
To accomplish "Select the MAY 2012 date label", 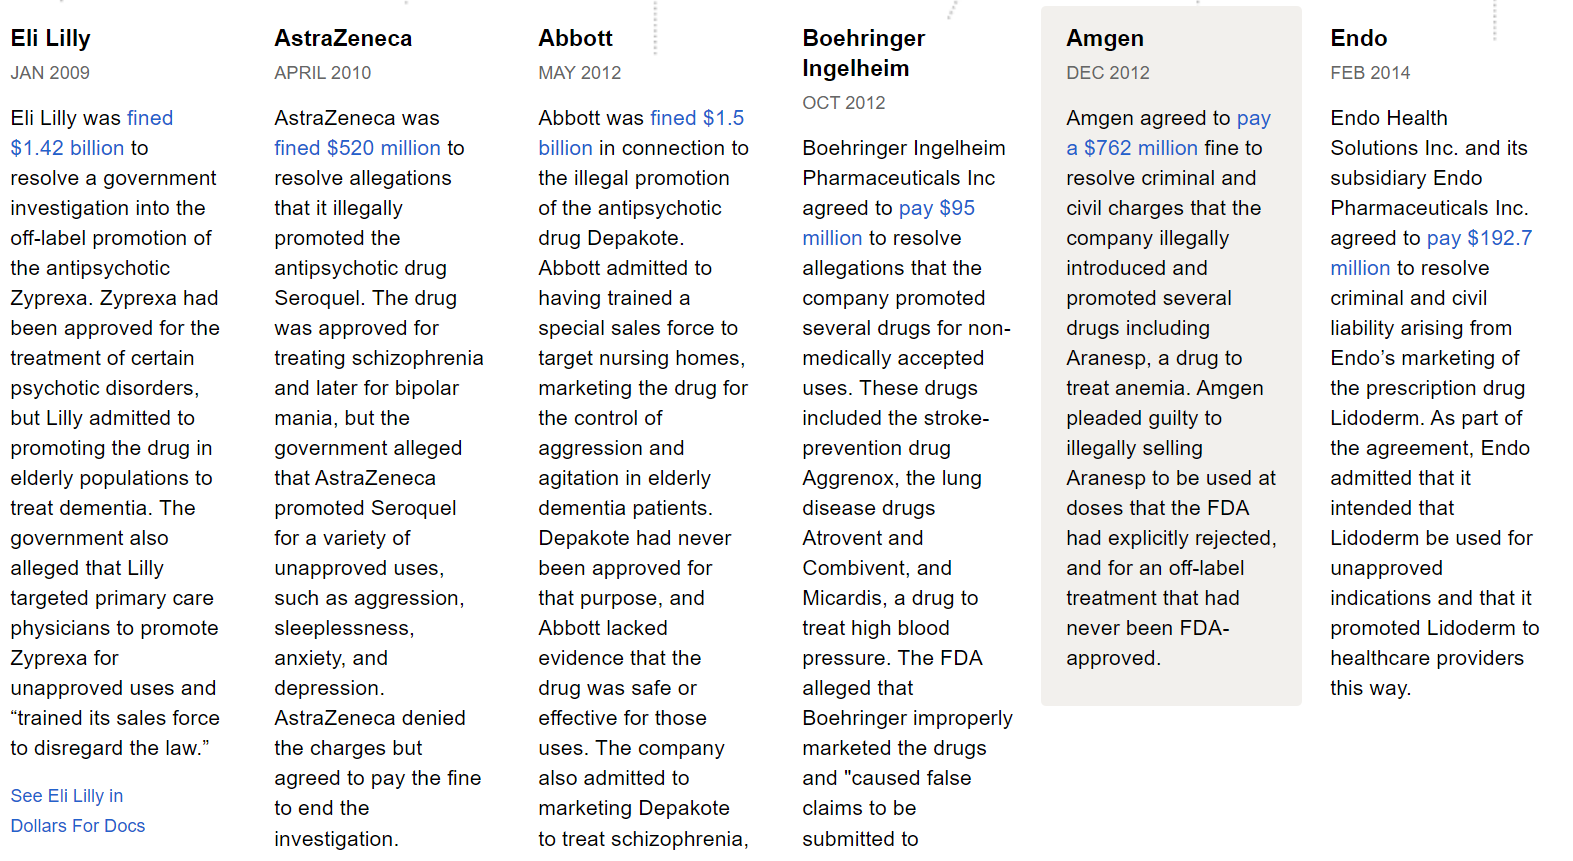I will click(x=579, y=73).
